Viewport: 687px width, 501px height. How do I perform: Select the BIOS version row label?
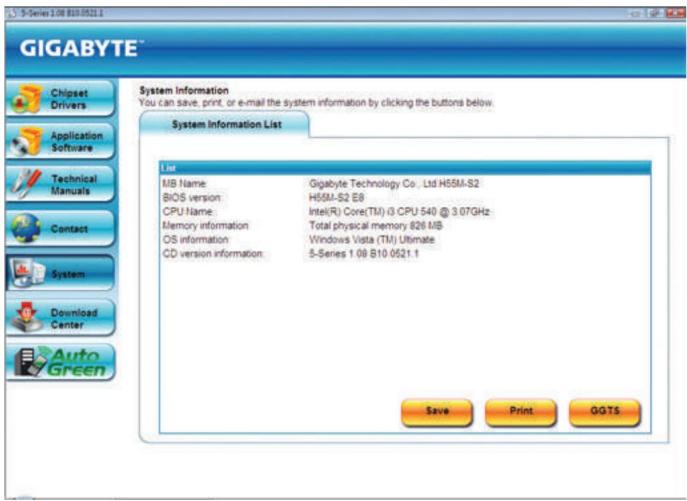click(x=192, y=198)
